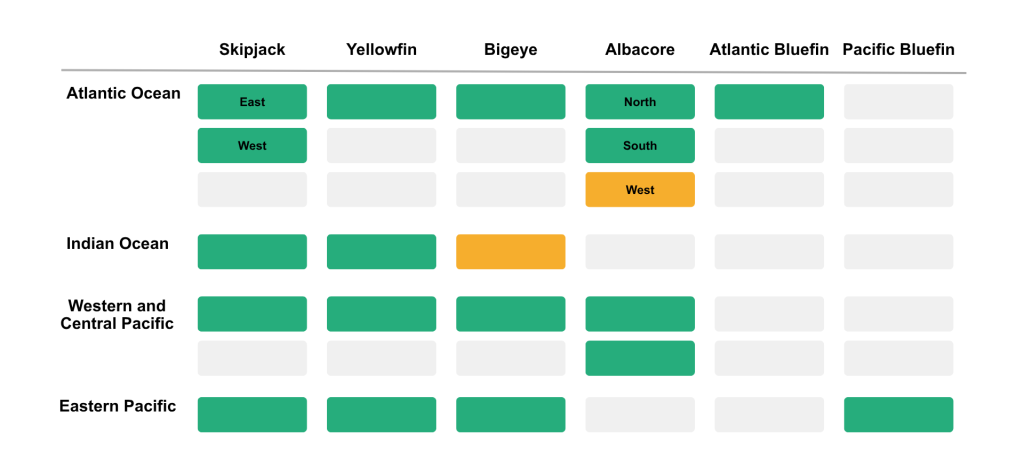
Task: Click the North Albacore cell
Action: [x=640, y=102]
